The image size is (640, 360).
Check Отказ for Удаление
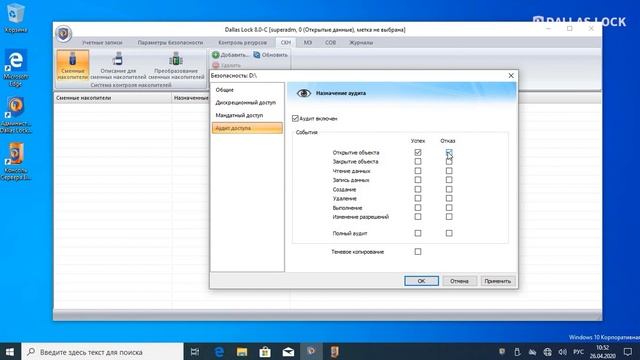(x=449, y=198)
